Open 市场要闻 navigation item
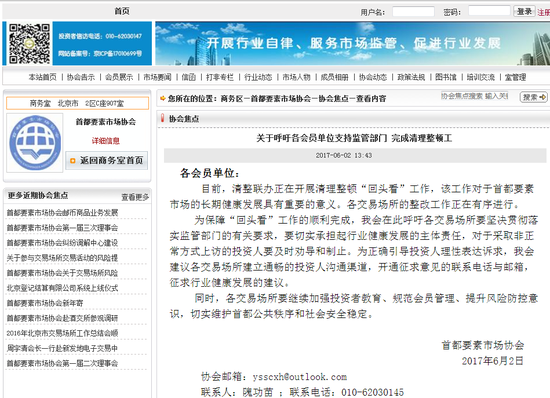 point(157,77)
